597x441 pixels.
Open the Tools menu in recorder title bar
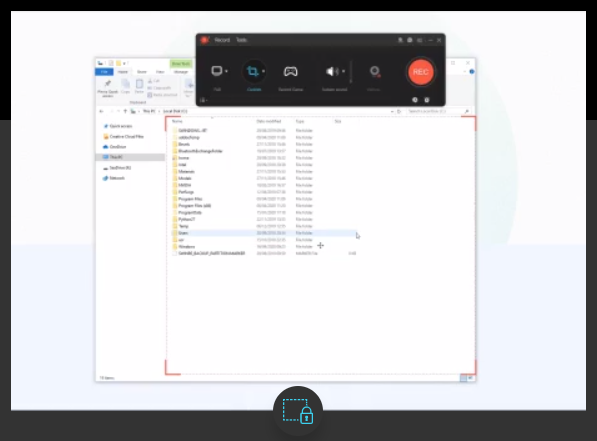(x=241, y=40)
